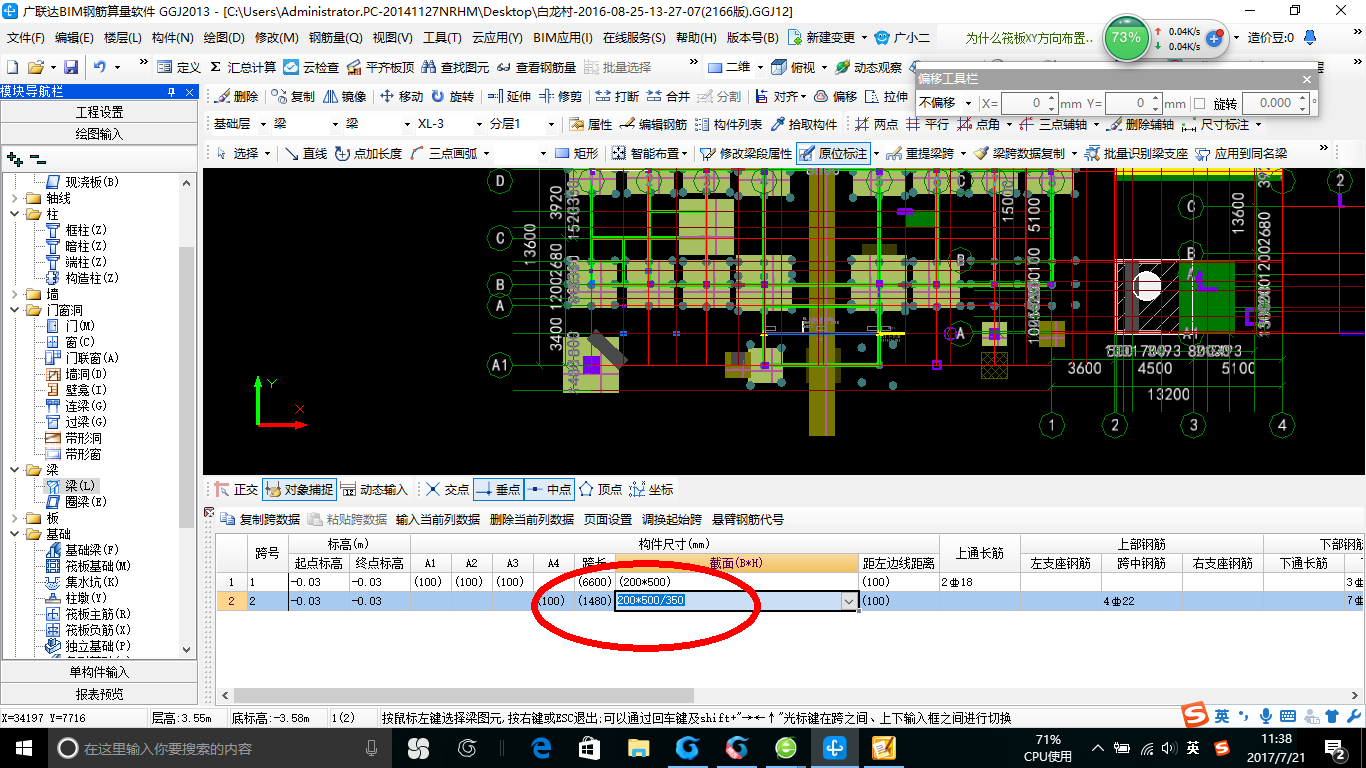Click 修改梁段属性 modify beam segment
1366x768 pixels.
click(747, 154)
